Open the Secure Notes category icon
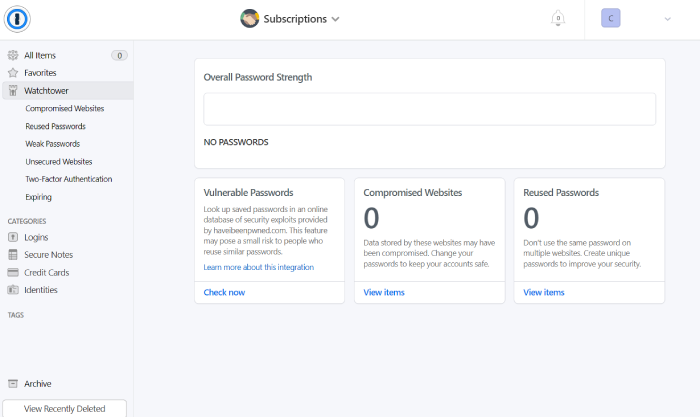Screen dimensions: 700x417 [13, 254]
